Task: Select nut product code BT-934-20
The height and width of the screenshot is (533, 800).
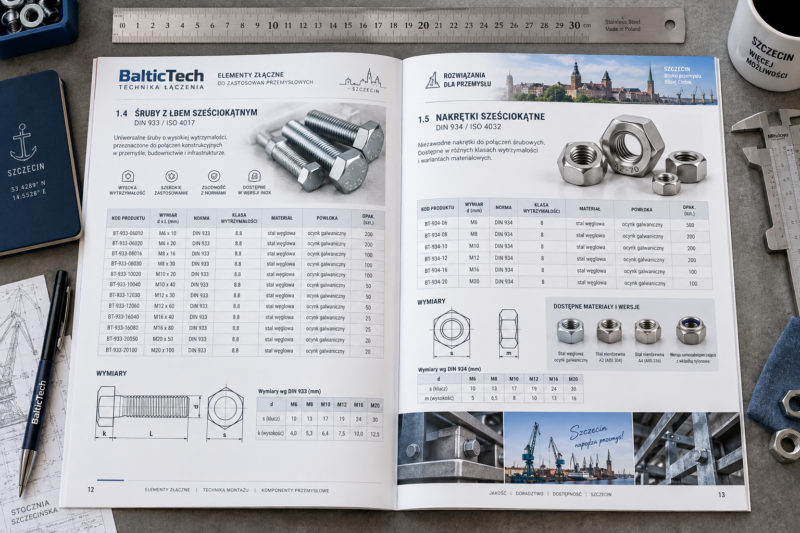Action: (x=436, y=282)
